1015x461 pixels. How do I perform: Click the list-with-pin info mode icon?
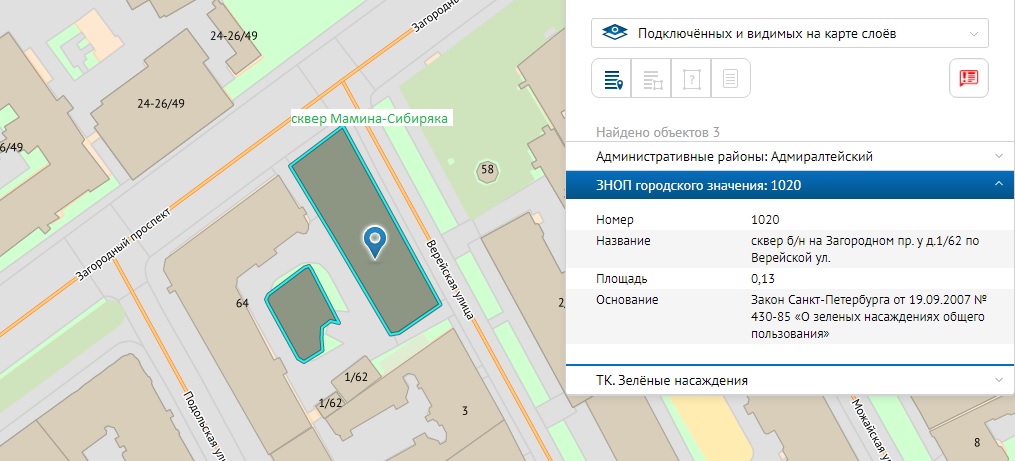pyautogui.click(x=612, y=79)
